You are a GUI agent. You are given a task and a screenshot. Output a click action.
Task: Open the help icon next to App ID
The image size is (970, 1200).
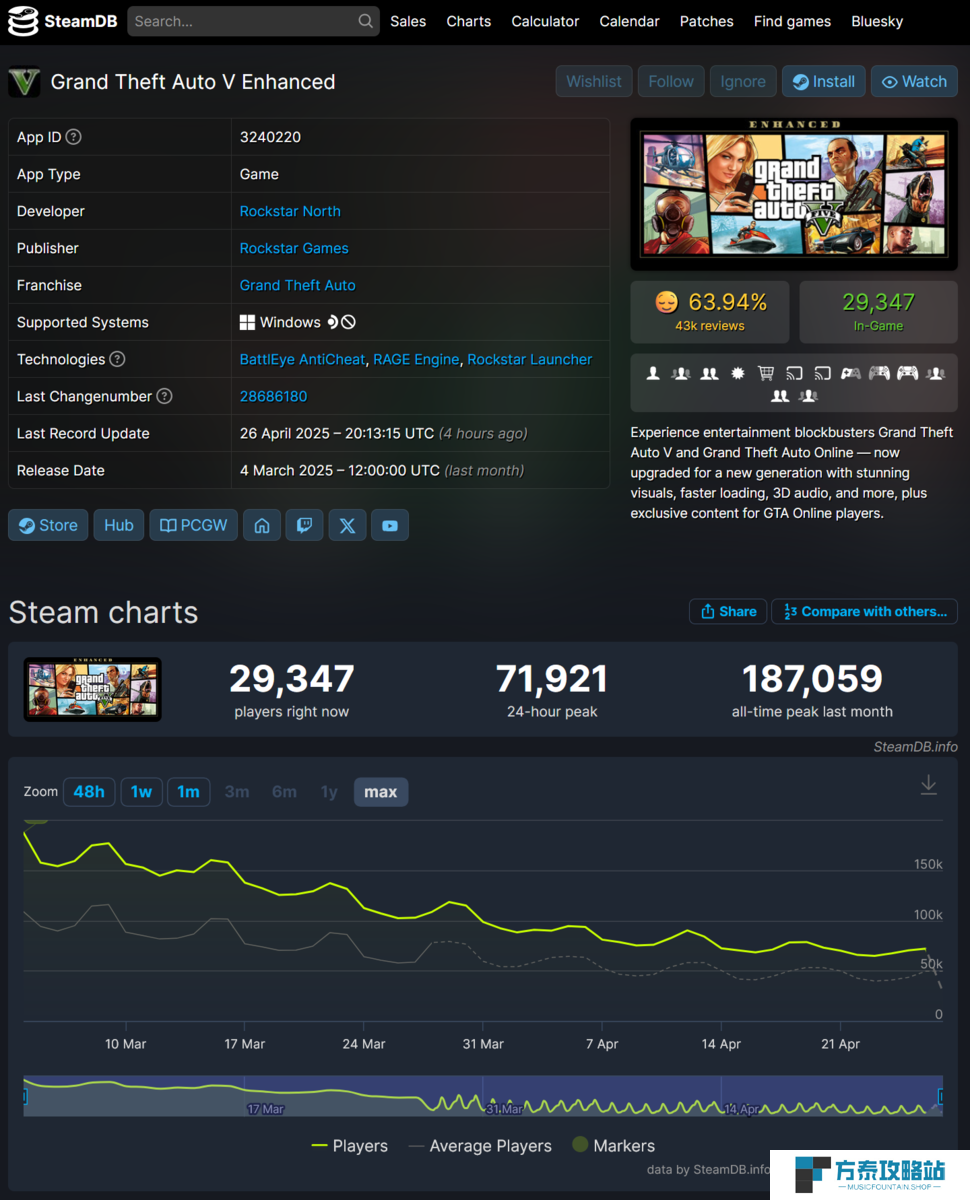click(73, 137)
